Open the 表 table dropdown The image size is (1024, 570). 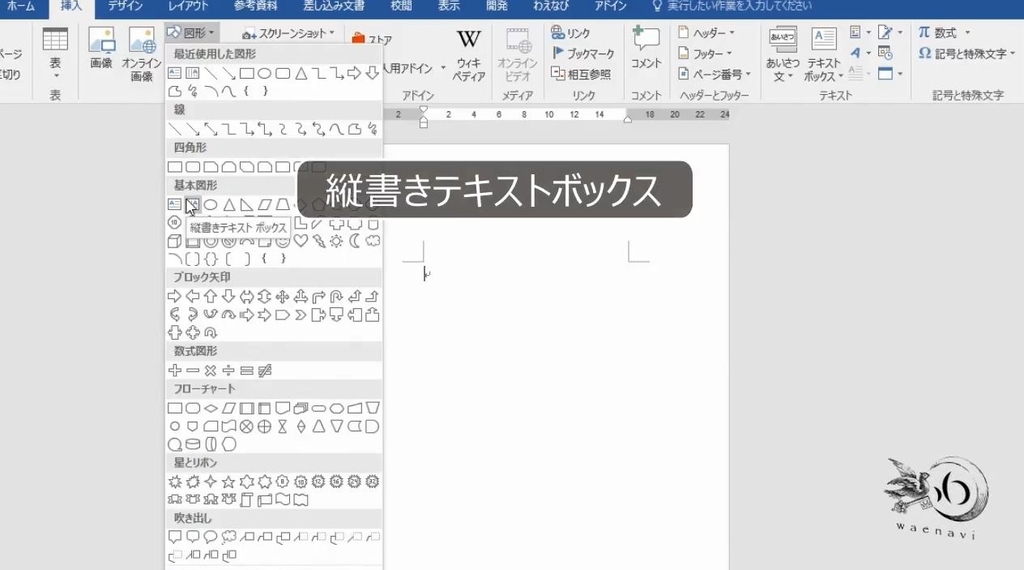tap(55, 55)
